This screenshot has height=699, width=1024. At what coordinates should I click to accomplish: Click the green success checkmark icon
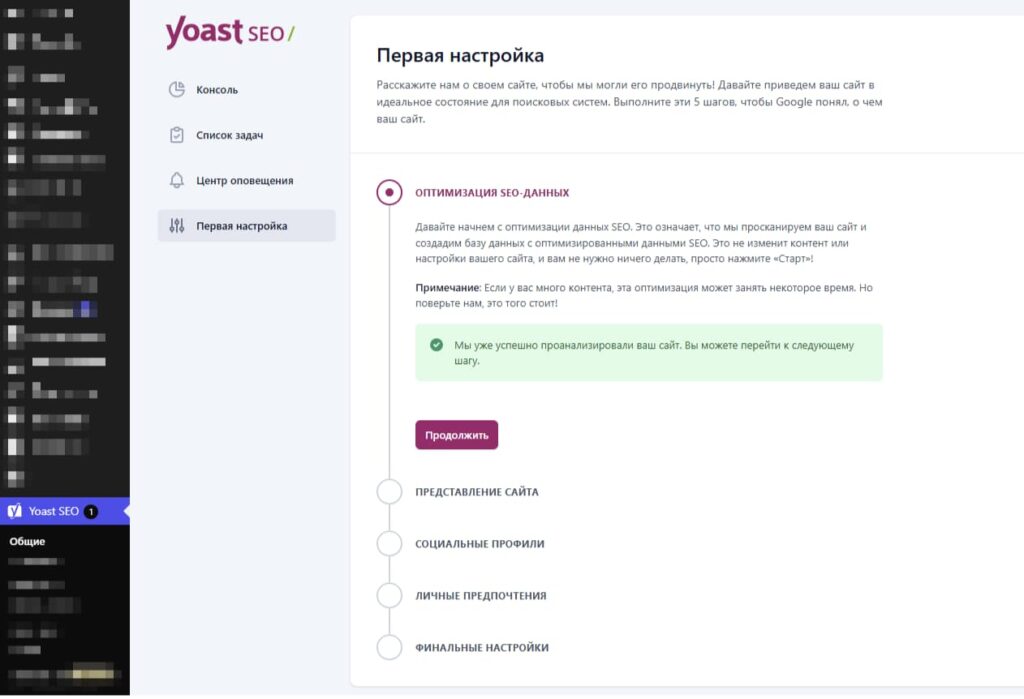tap(436, 345)
